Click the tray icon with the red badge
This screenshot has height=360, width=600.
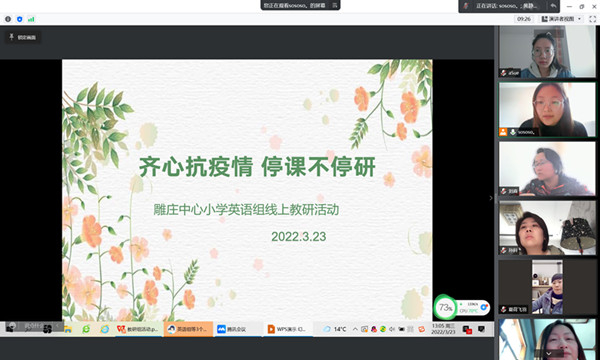pyautogui.click(x=467, y=329)
